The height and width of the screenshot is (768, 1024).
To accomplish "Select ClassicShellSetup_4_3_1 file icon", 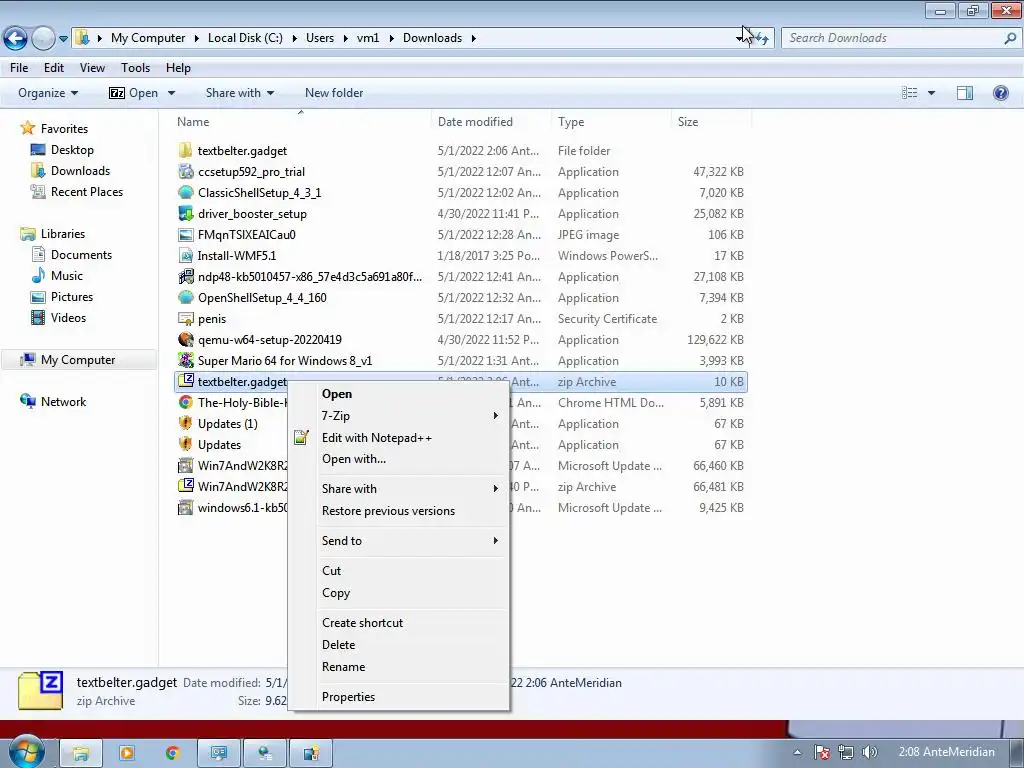I will (185, 193).
